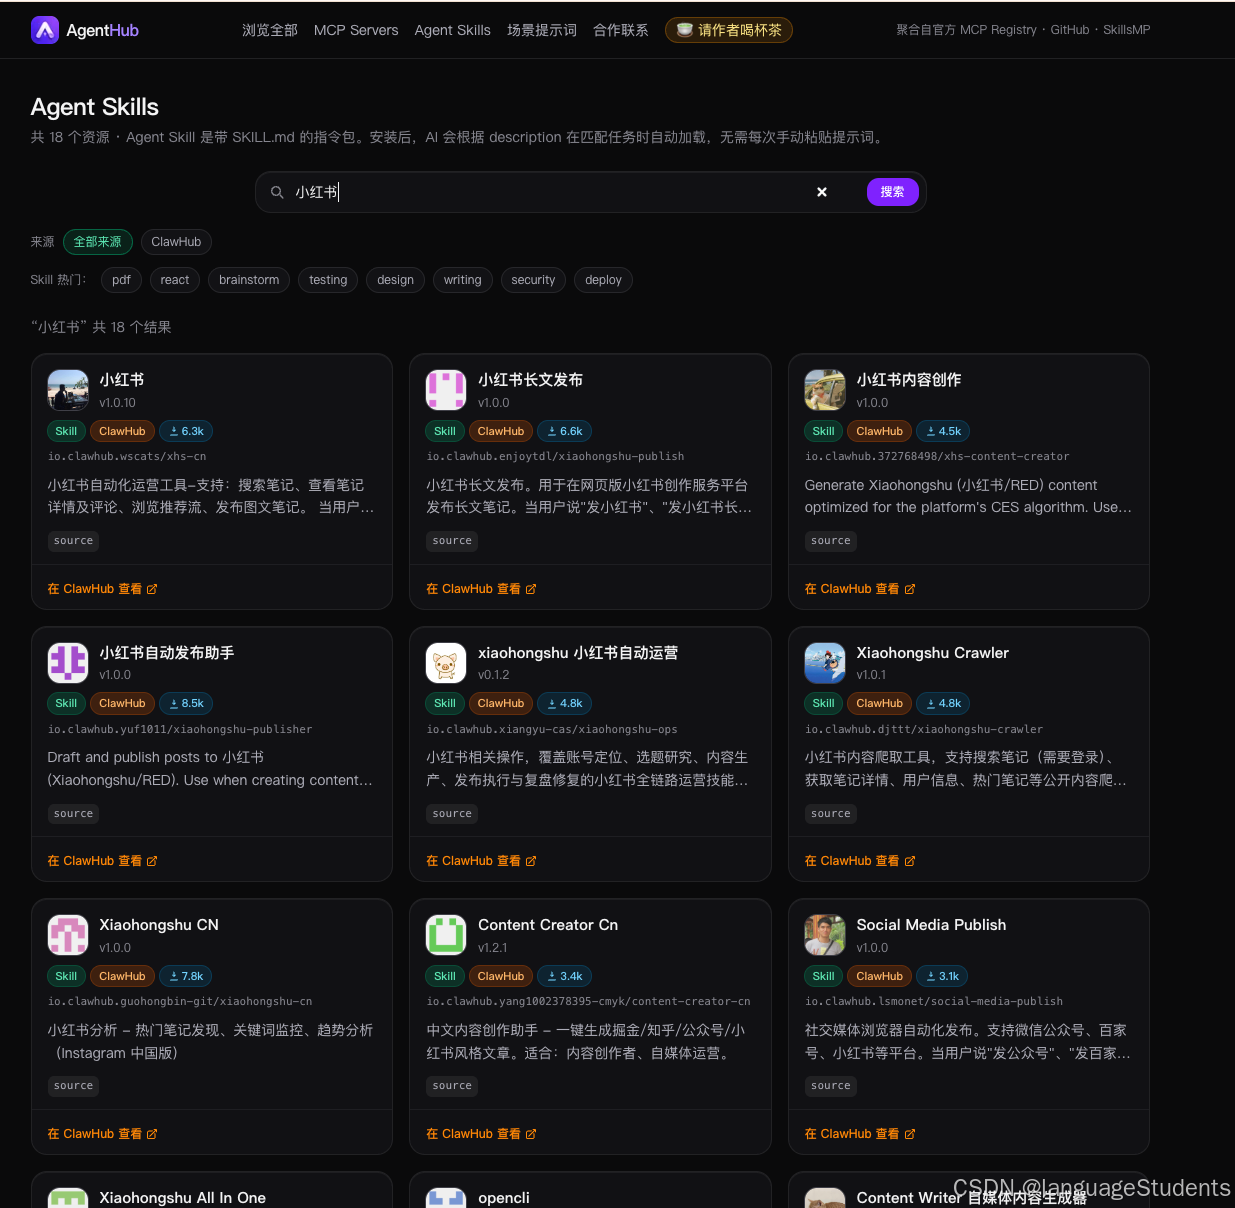Open the MCP Servers nav item
This screenshot has width=1235, height=1208.
click(356, 30)
